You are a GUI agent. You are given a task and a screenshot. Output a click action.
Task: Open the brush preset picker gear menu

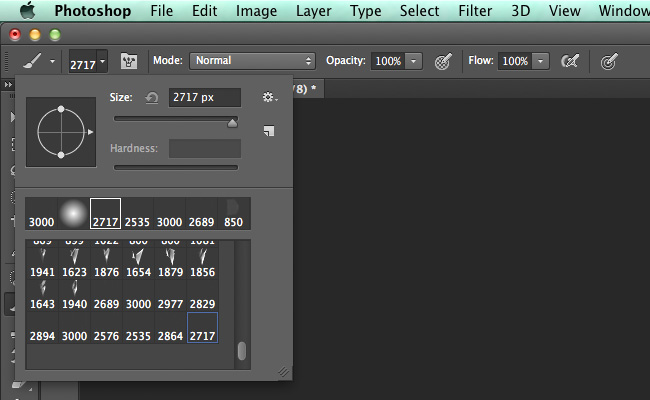coord(269,97)
